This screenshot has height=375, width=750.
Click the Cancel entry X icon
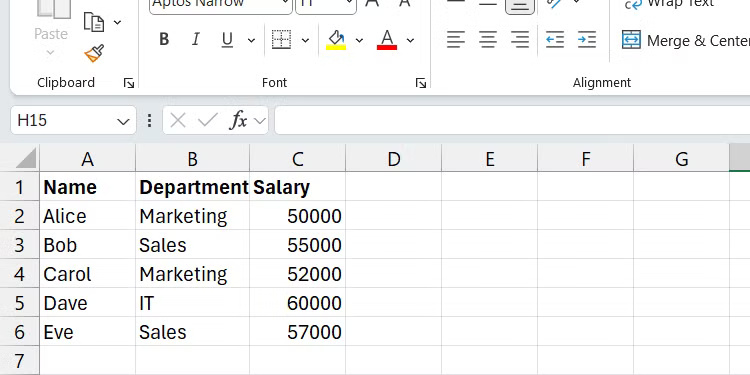(x=177, y=121)
